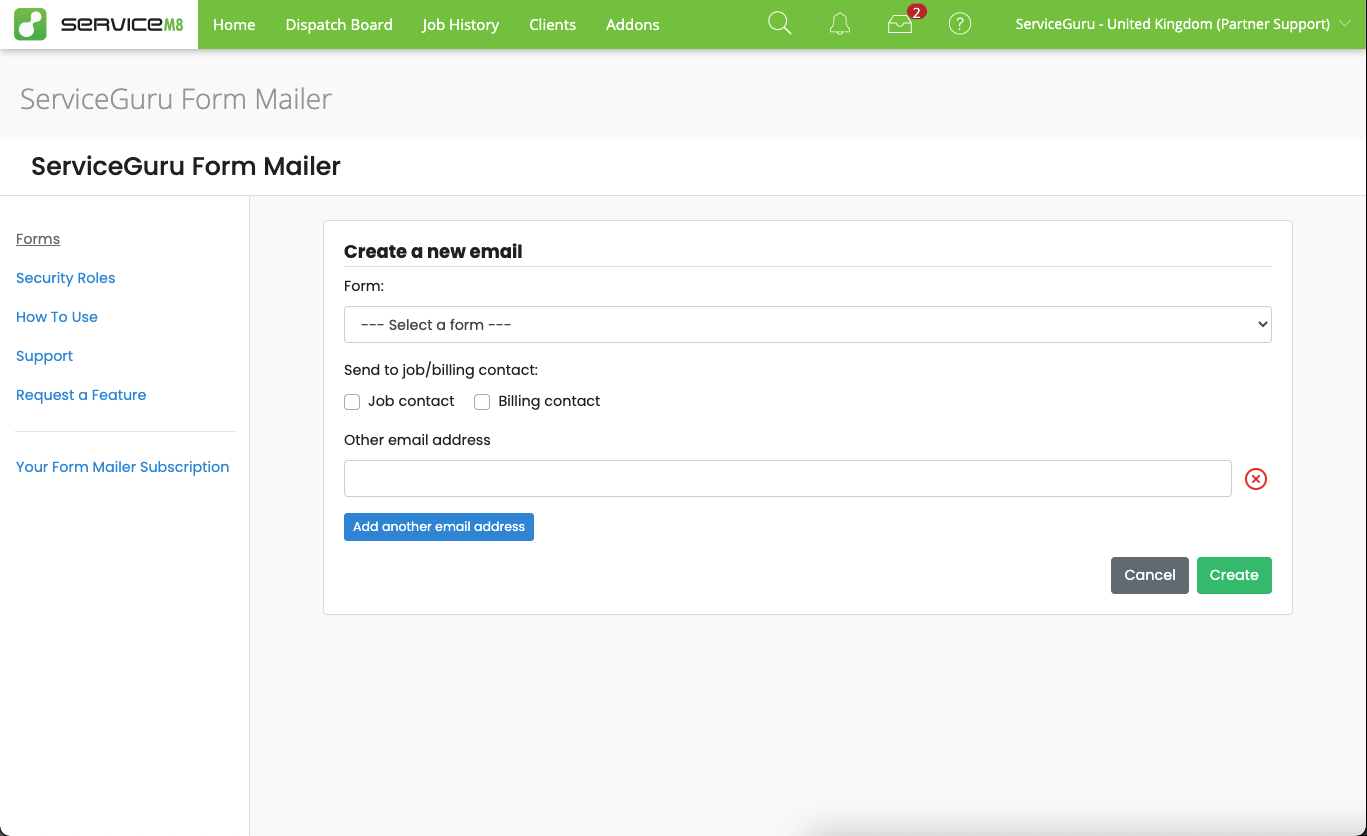Viewport: 1367px width, 836px height.
Task: Open the Dispatch Board
Action: click(x=339, y=24)
